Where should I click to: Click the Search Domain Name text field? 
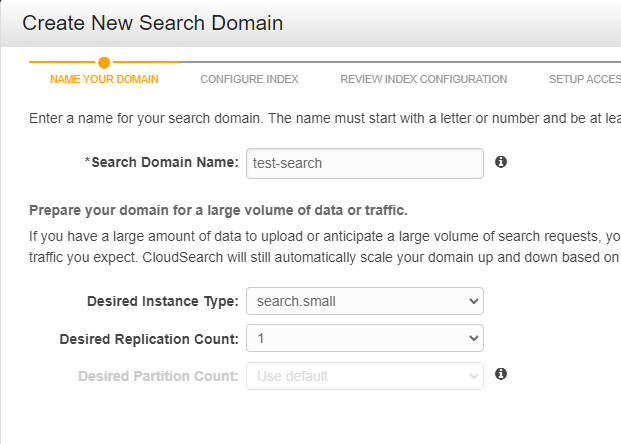click(364, 162)
